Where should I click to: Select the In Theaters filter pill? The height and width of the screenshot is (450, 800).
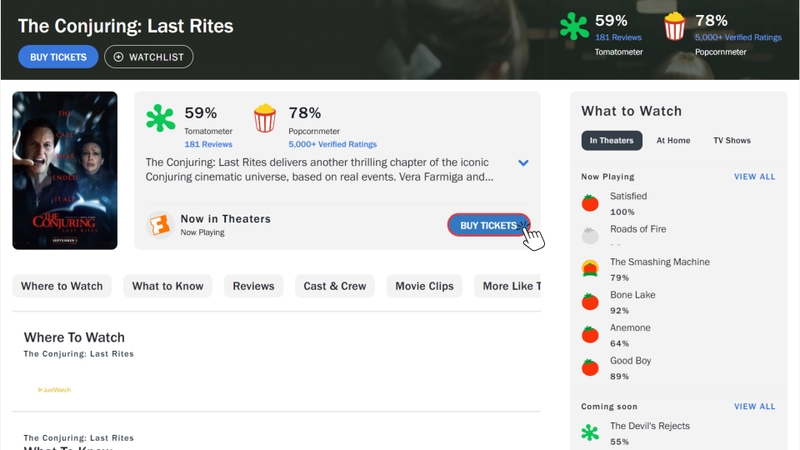click(x=611, y=141)
